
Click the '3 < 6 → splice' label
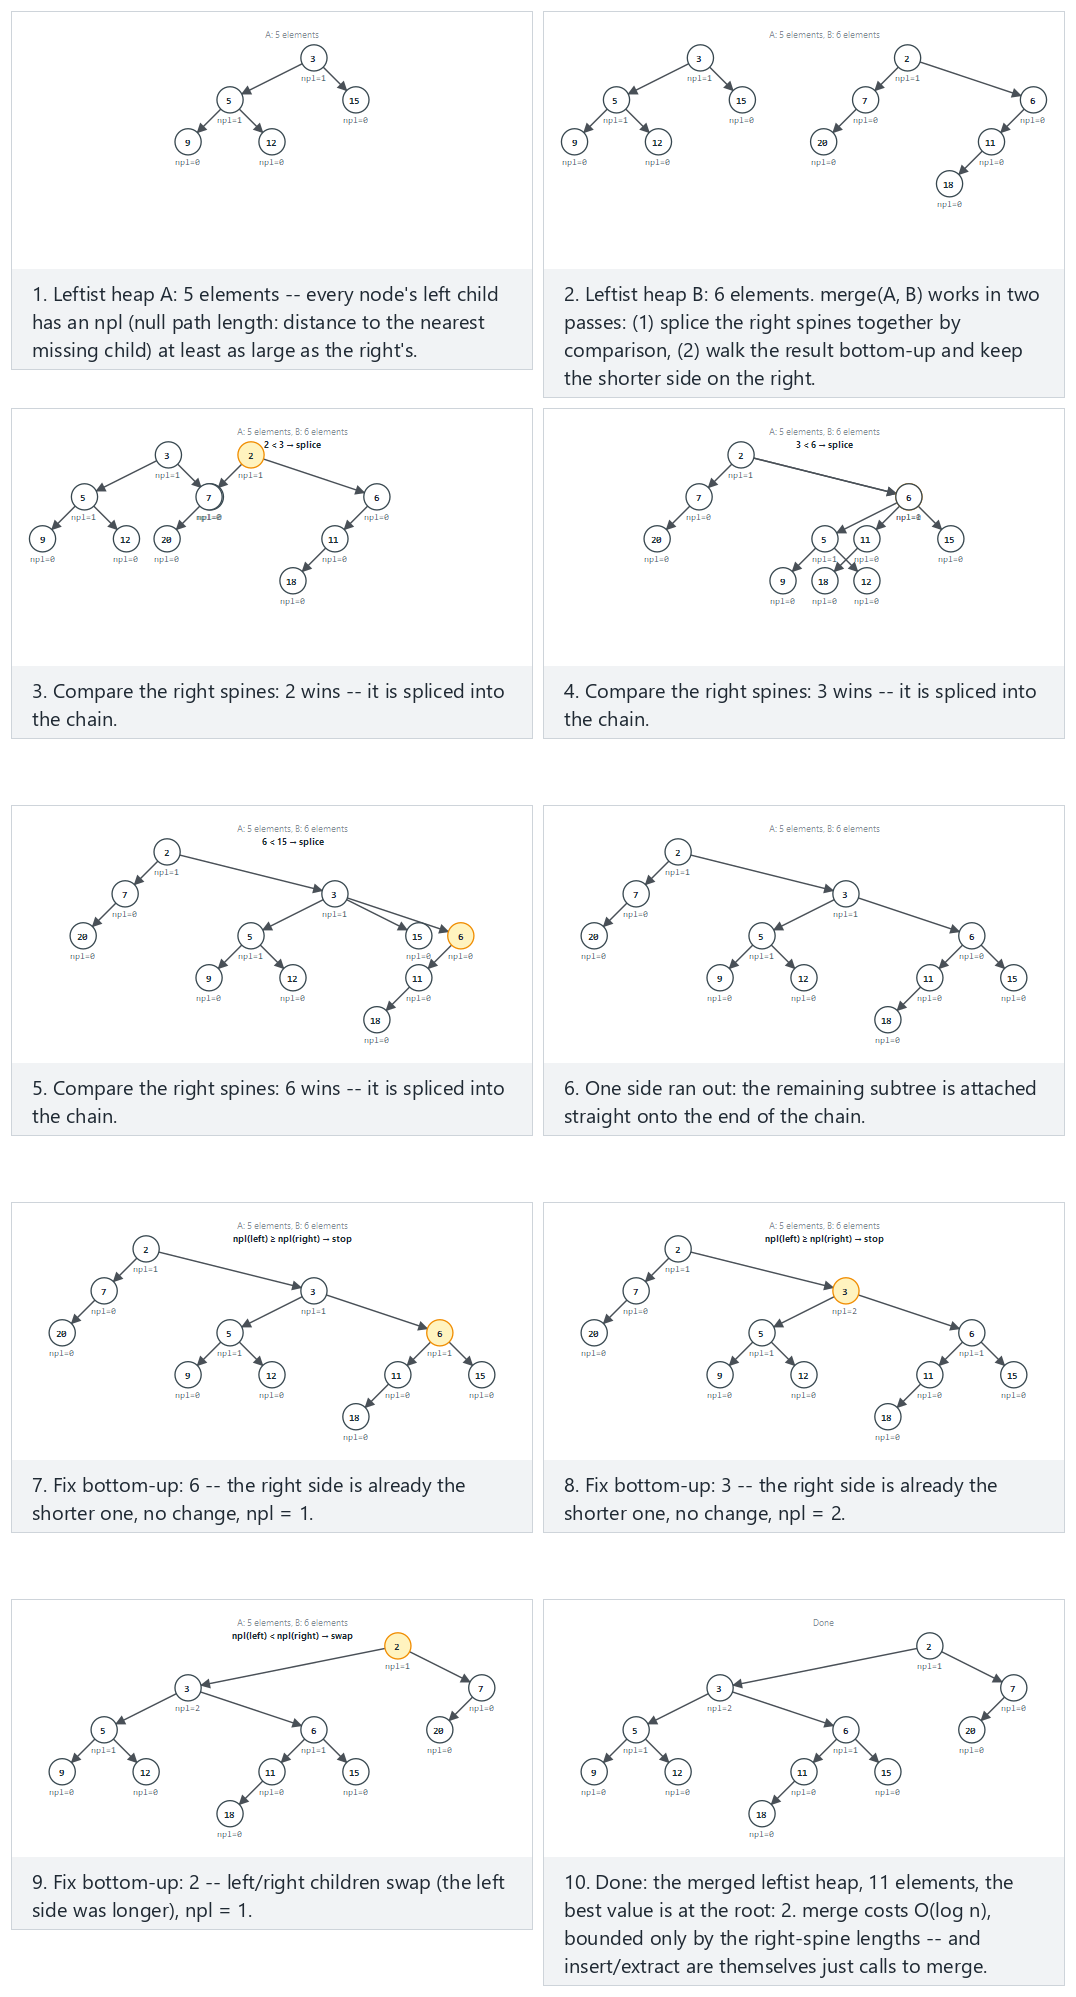tap(825, 445)
